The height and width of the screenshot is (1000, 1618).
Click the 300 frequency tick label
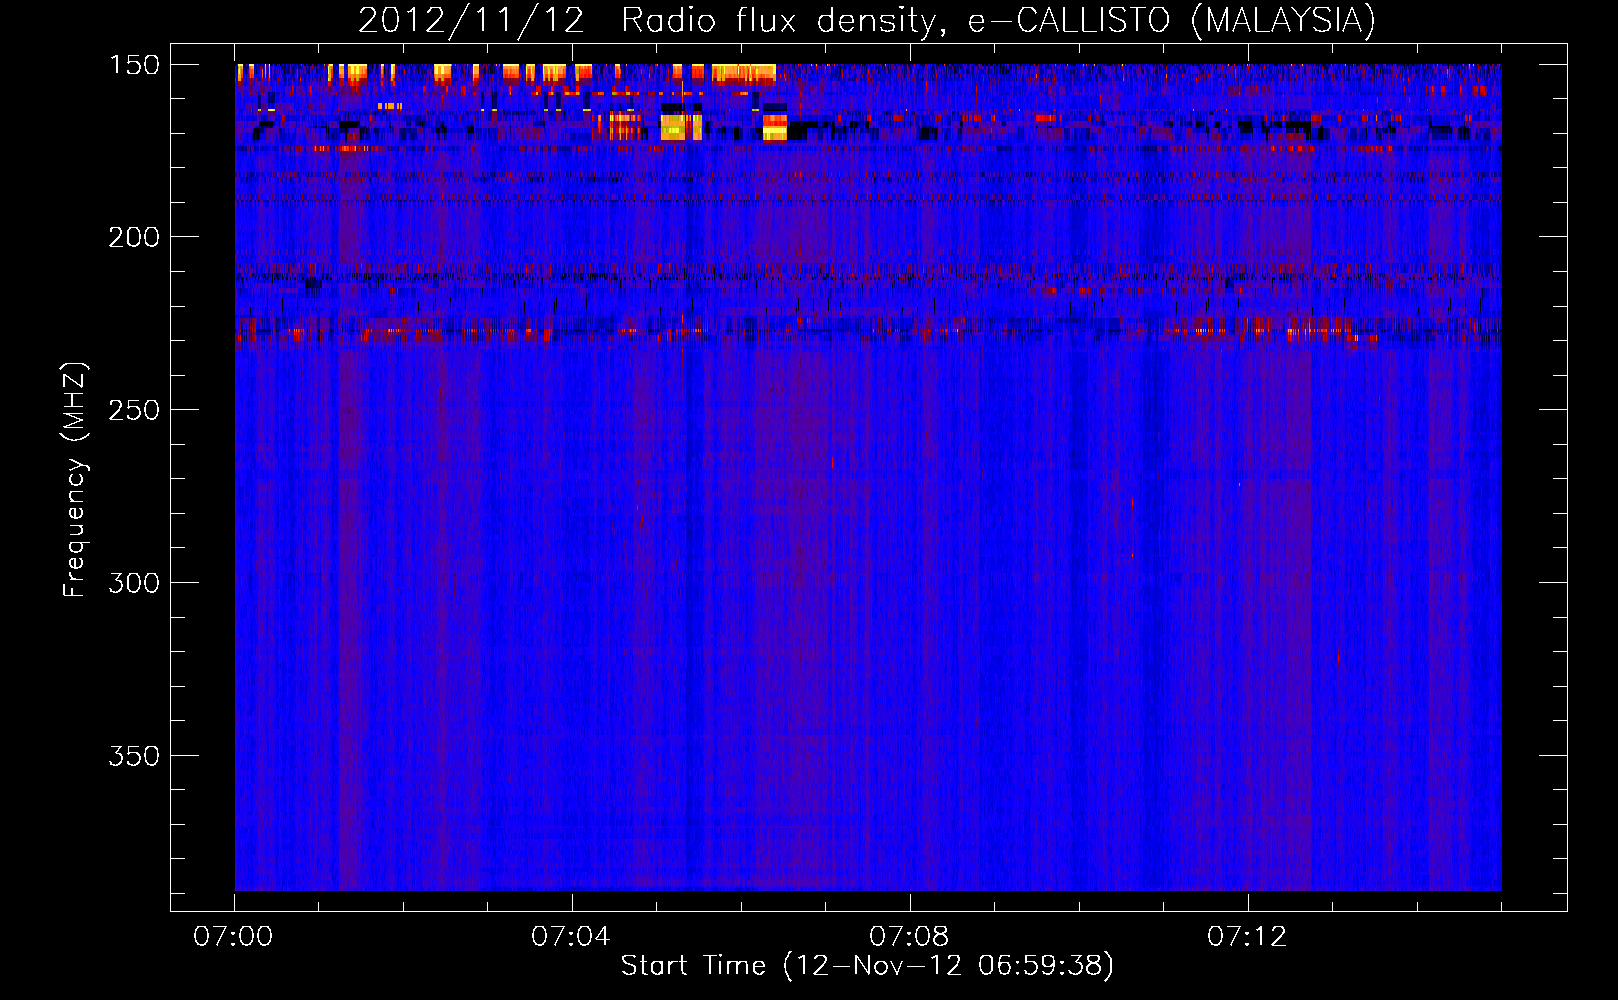(134, 583)
